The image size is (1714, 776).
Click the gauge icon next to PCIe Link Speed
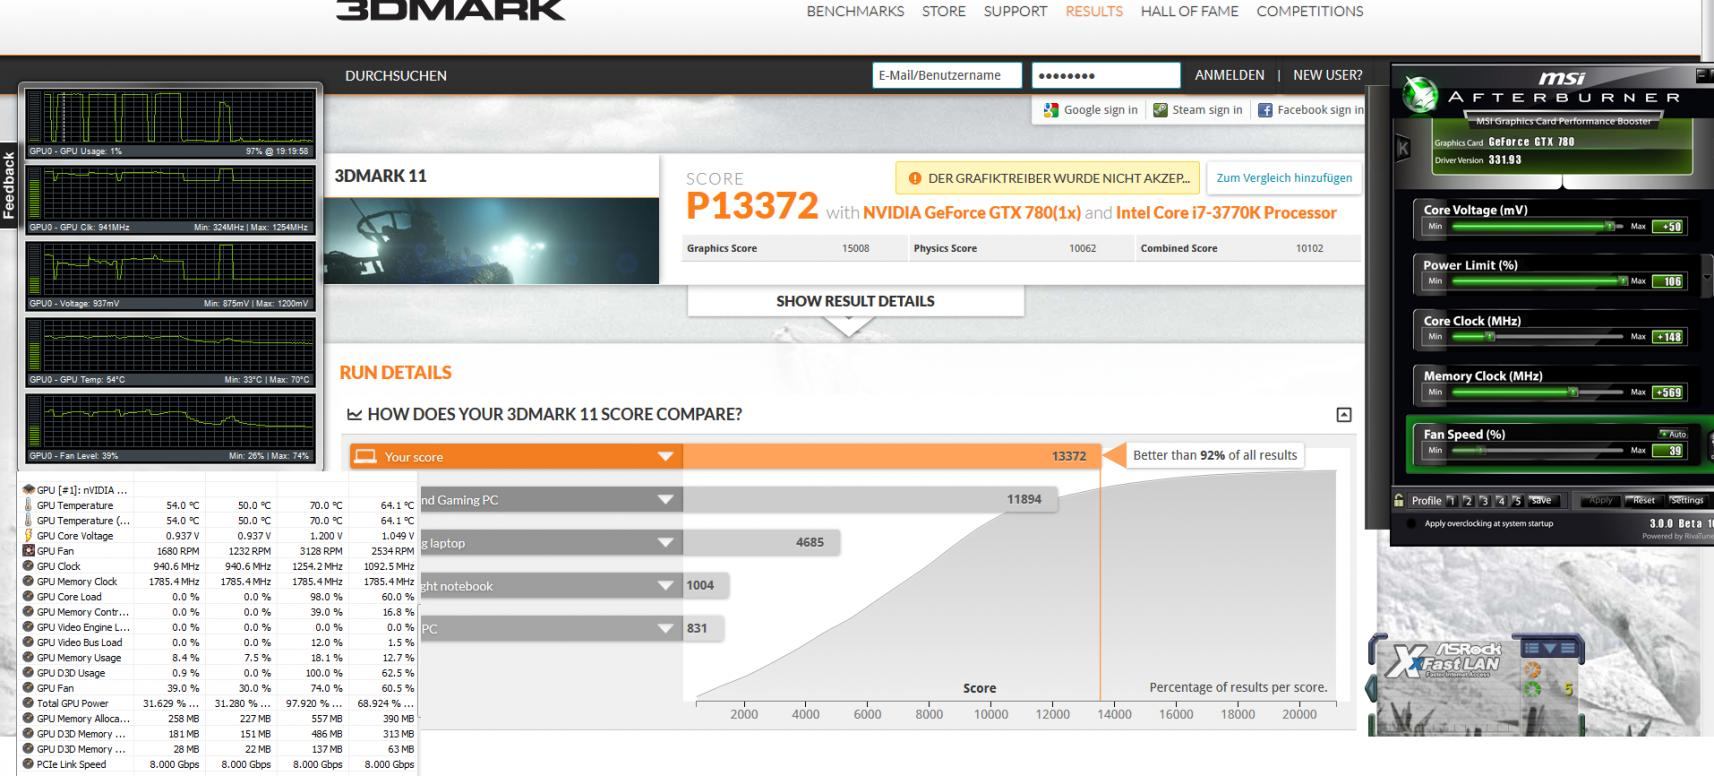(28, 764)
